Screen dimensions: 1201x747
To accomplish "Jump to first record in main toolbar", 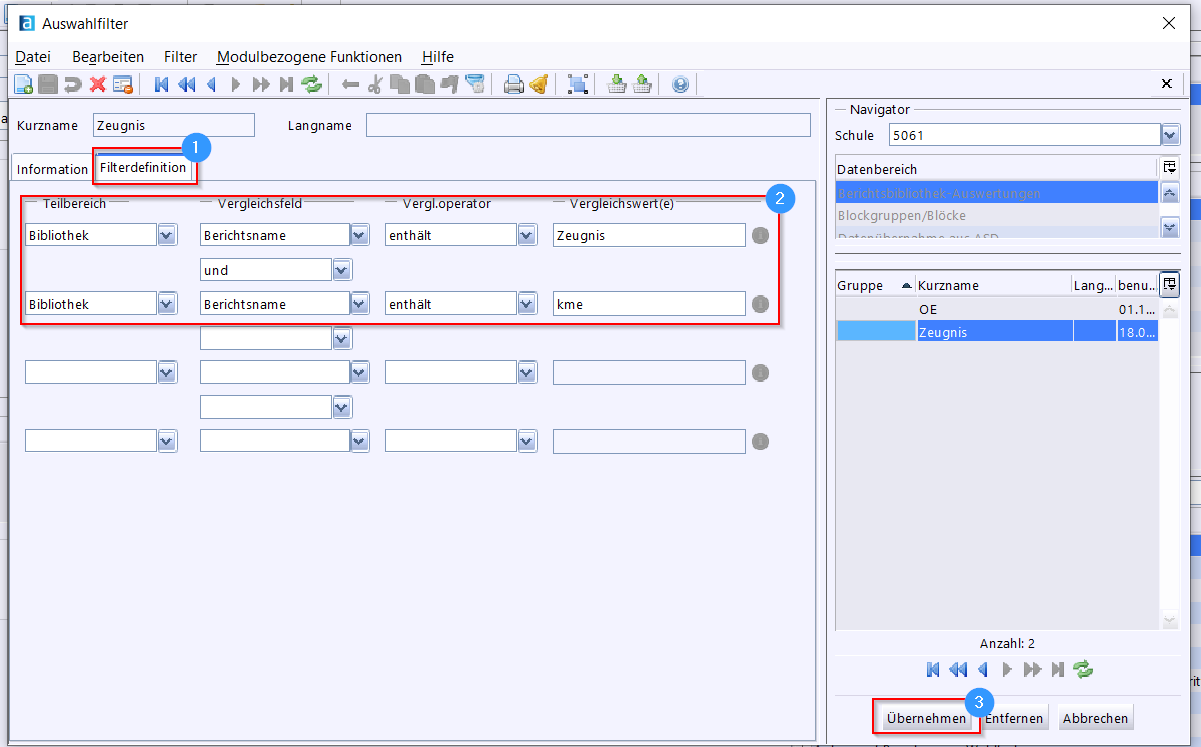I will (x=161, y=85).
